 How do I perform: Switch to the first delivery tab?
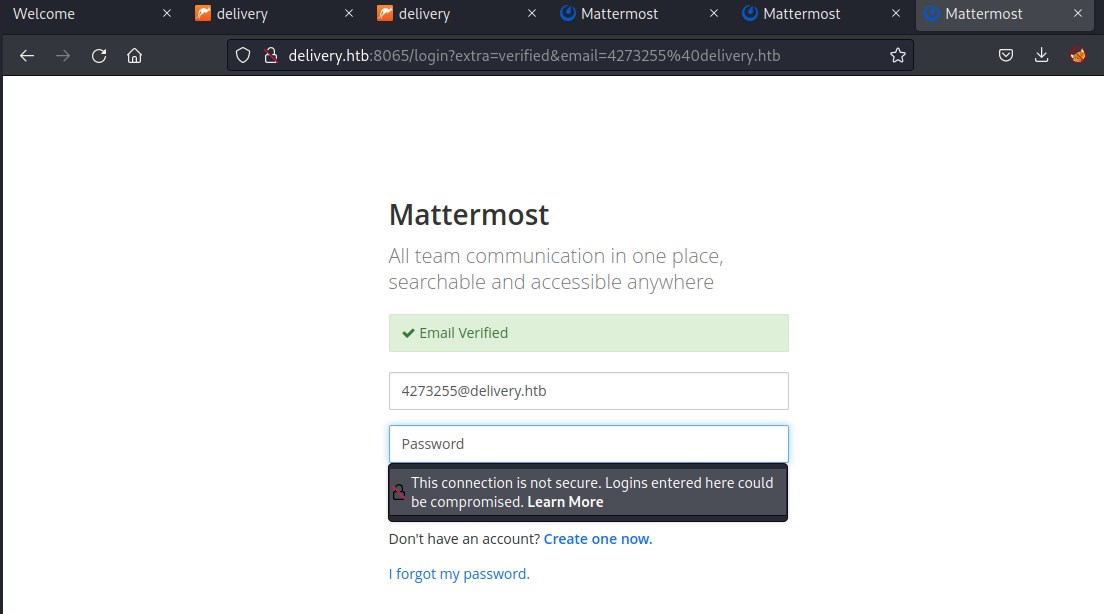(x=260, y=14)
